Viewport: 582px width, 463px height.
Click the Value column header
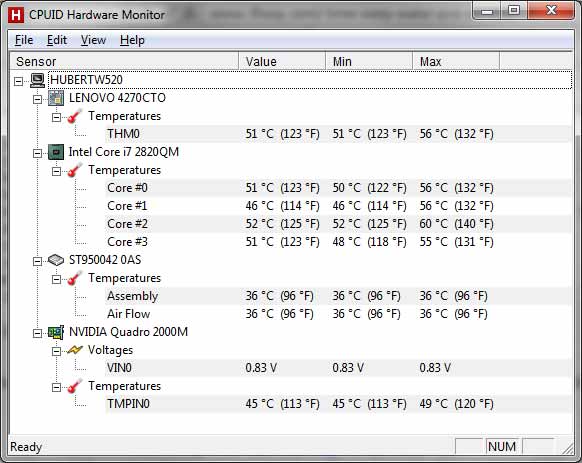pyautogui.click(x=282, y=61)
